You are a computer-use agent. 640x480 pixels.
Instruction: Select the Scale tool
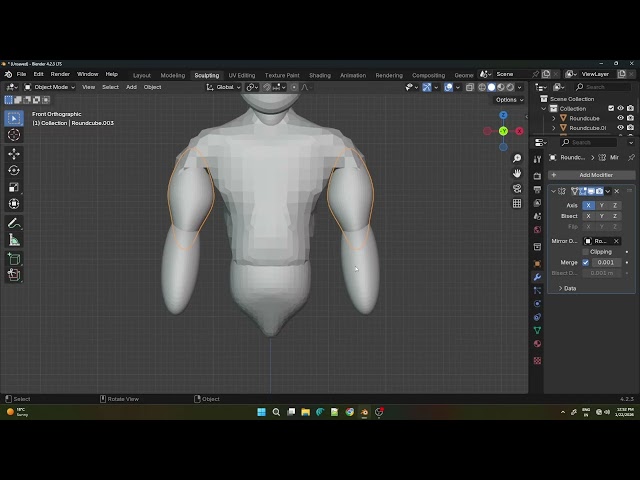click(14, 187)
